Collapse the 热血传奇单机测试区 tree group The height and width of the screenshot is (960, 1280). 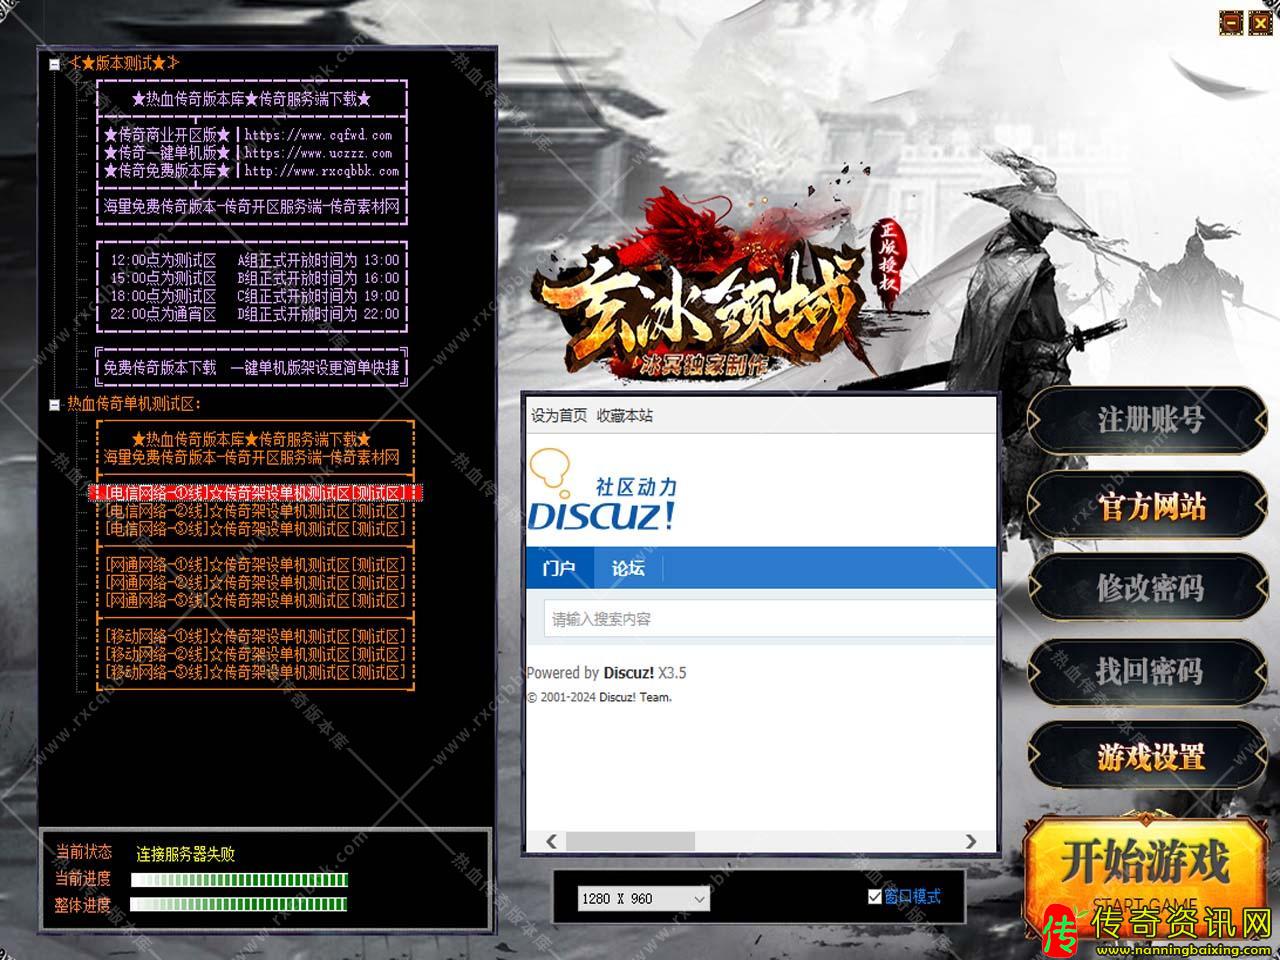click(x=54, y=405)
